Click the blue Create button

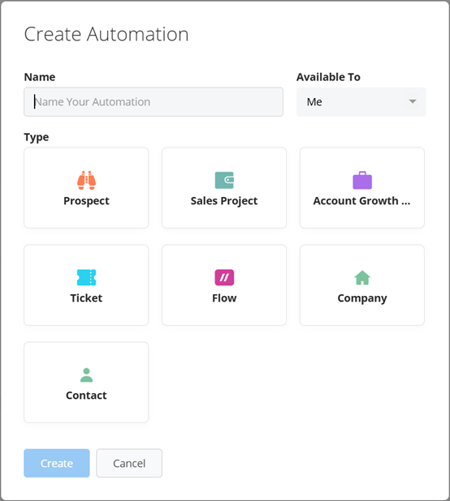pyautogui.click(x=57, y=463)
